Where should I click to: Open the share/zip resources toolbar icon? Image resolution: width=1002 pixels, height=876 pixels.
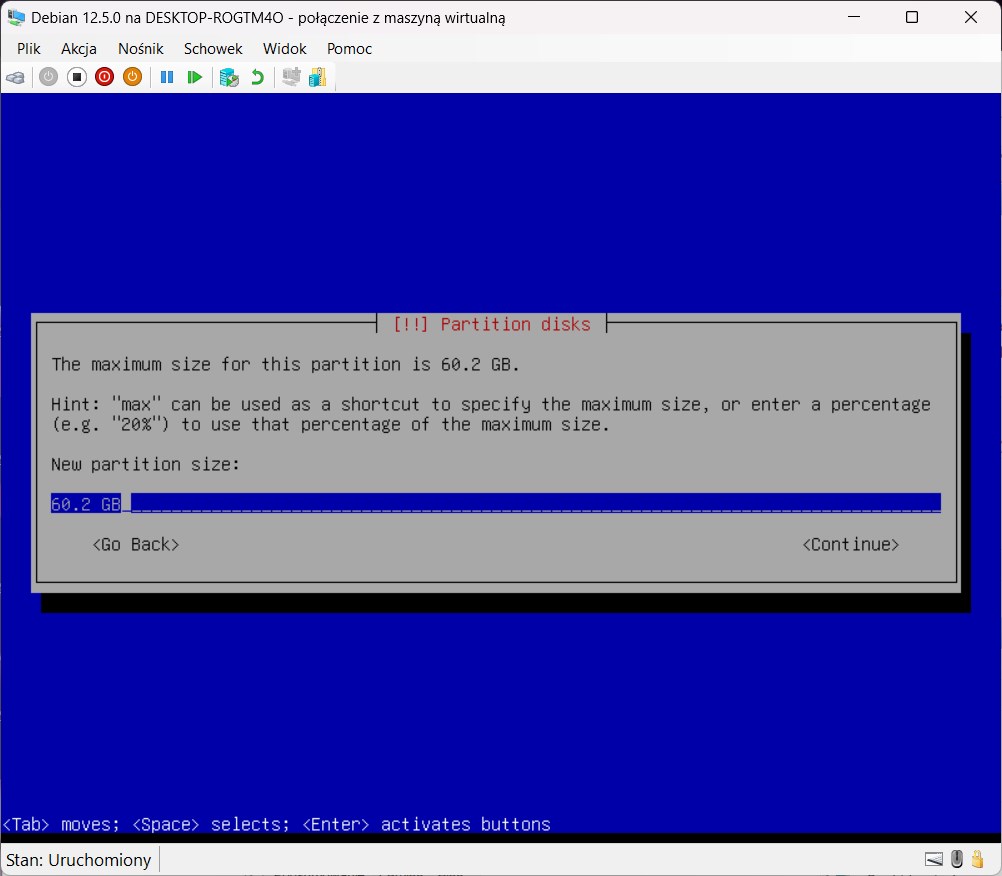318,77
